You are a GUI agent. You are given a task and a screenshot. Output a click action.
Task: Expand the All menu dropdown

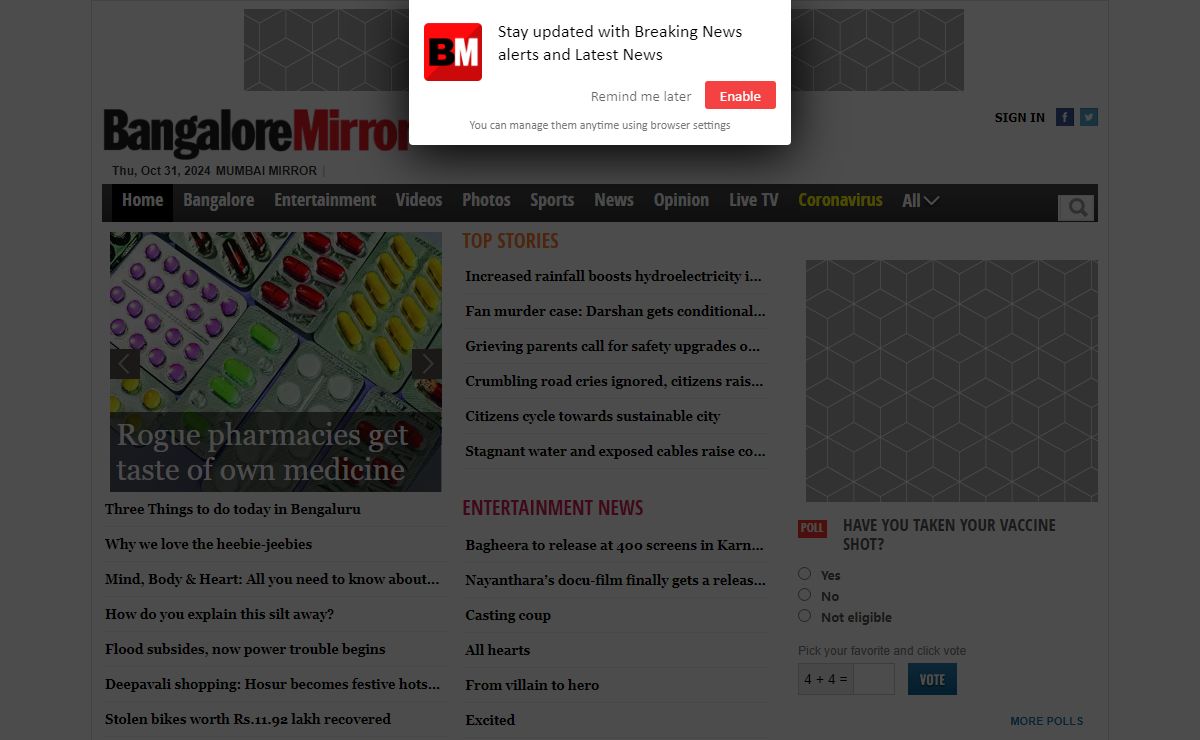920,201
